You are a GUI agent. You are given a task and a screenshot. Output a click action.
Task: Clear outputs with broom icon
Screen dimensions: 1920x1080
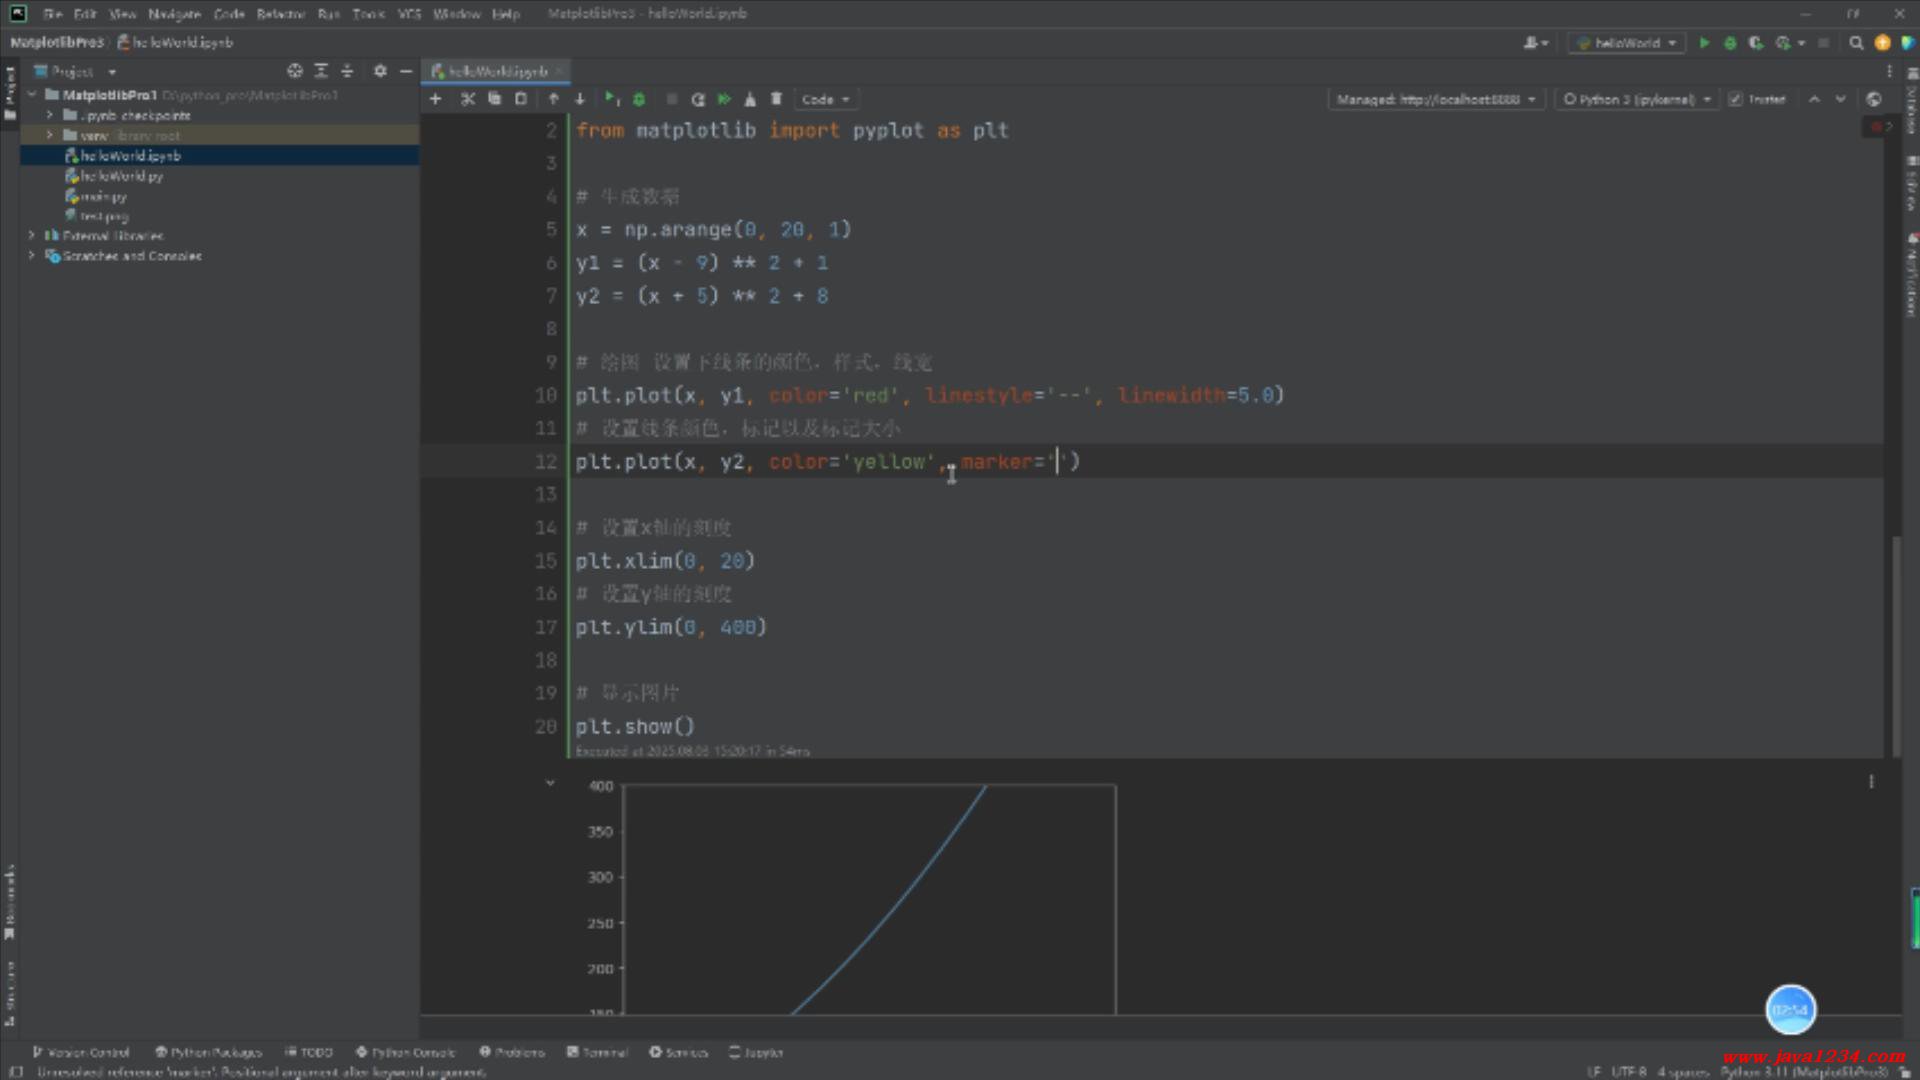click(750, 99)
